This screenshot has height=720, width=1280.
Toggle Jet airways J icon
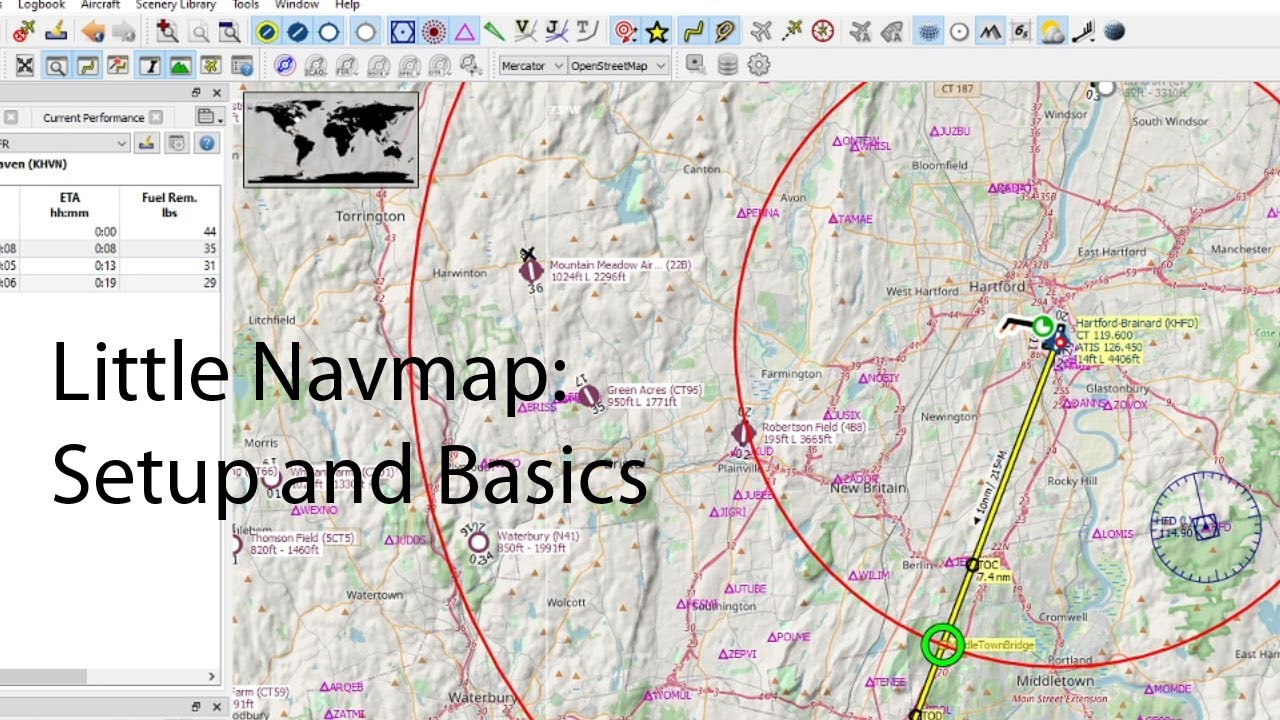[557, 32]
